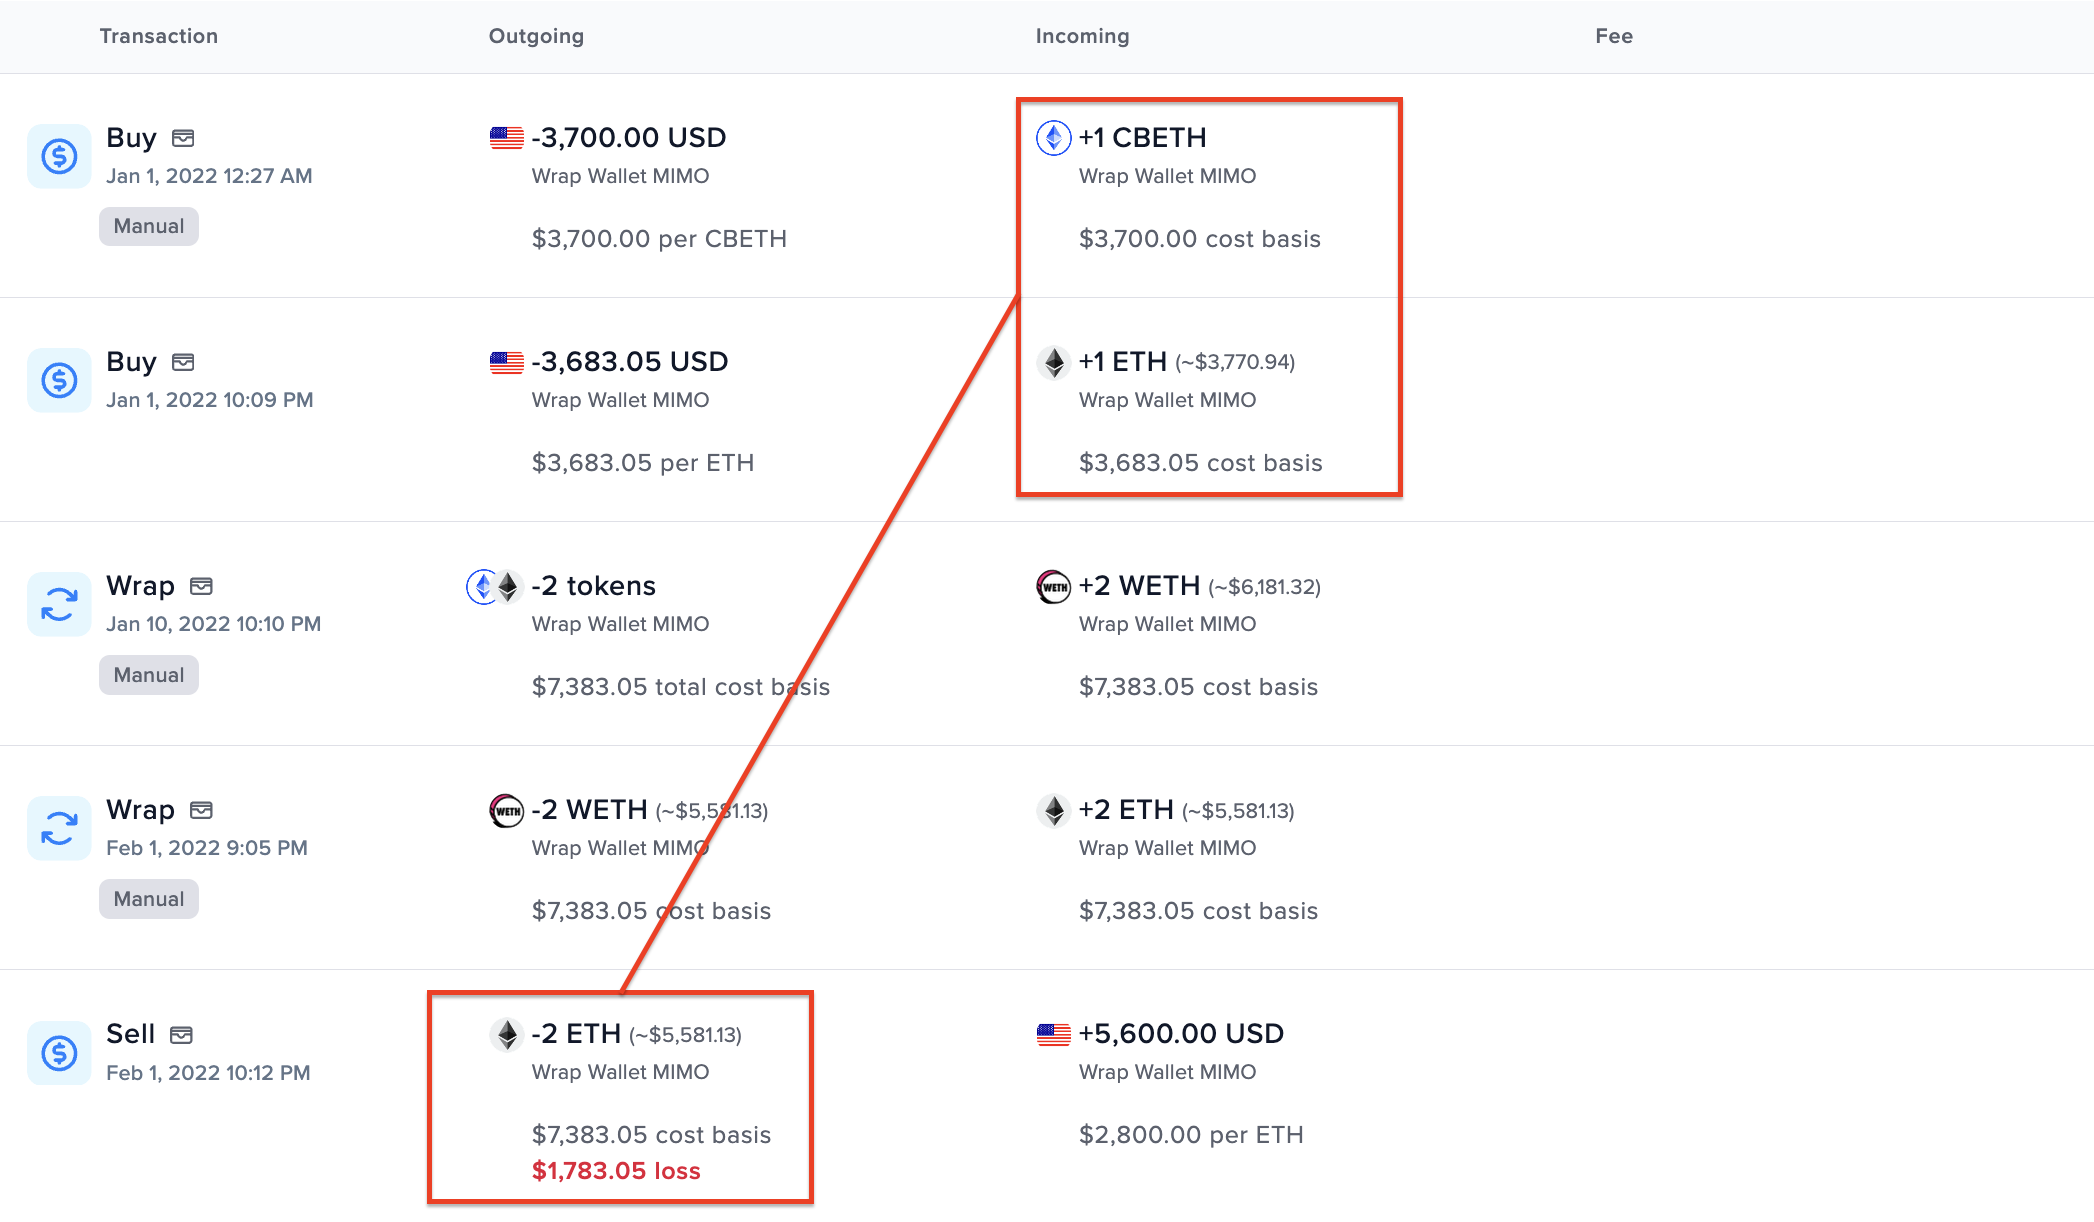2094x1222 pixels.
Task: Click the $3,683.05 cost basis text
Action: 1201,463
